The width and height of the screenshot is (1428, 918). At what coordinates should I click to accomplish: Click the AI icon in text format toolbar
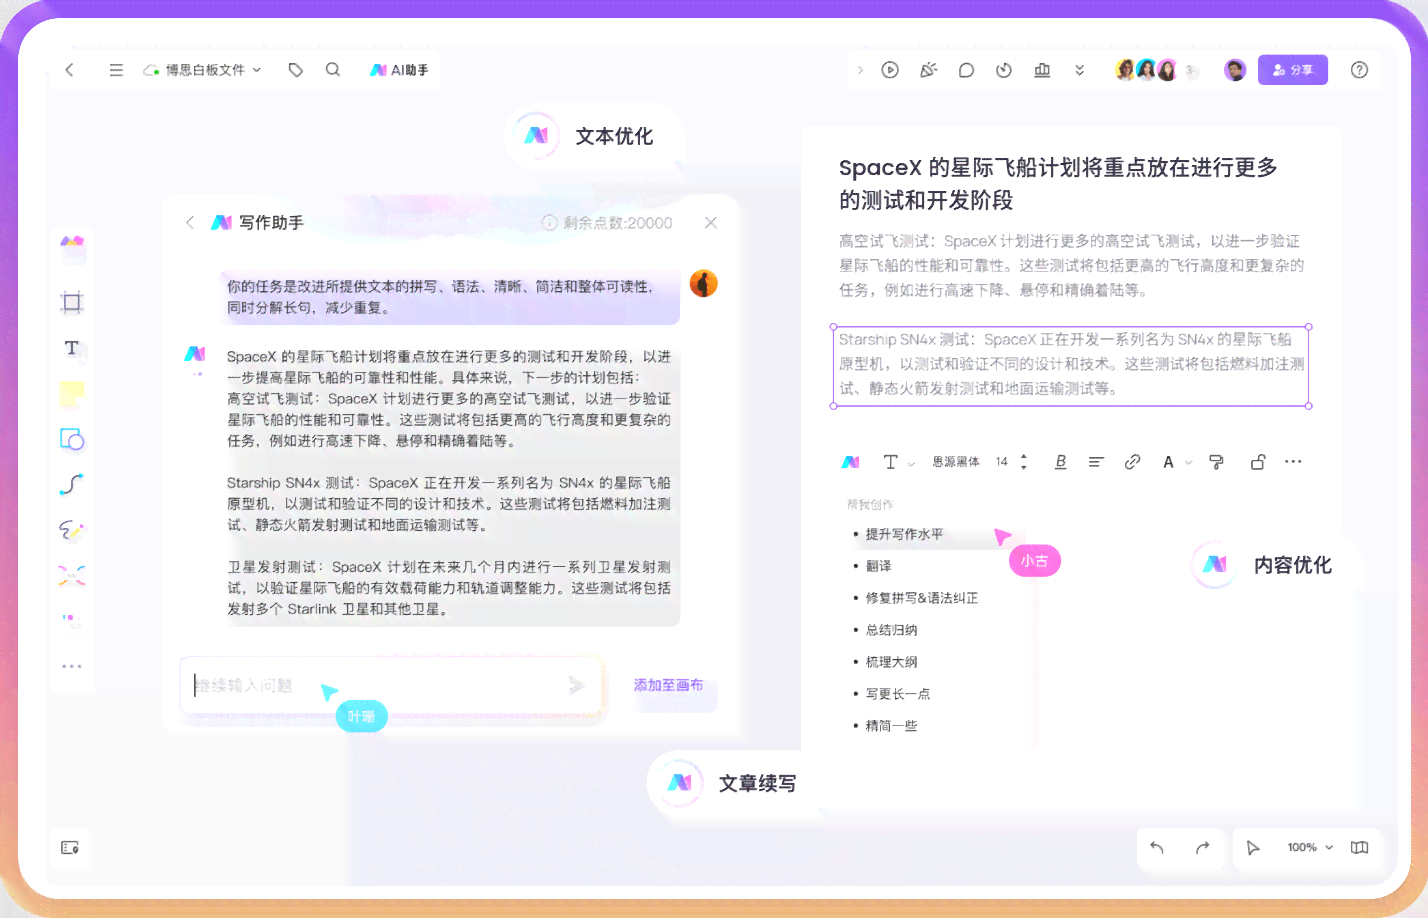[x=850, y=462]
